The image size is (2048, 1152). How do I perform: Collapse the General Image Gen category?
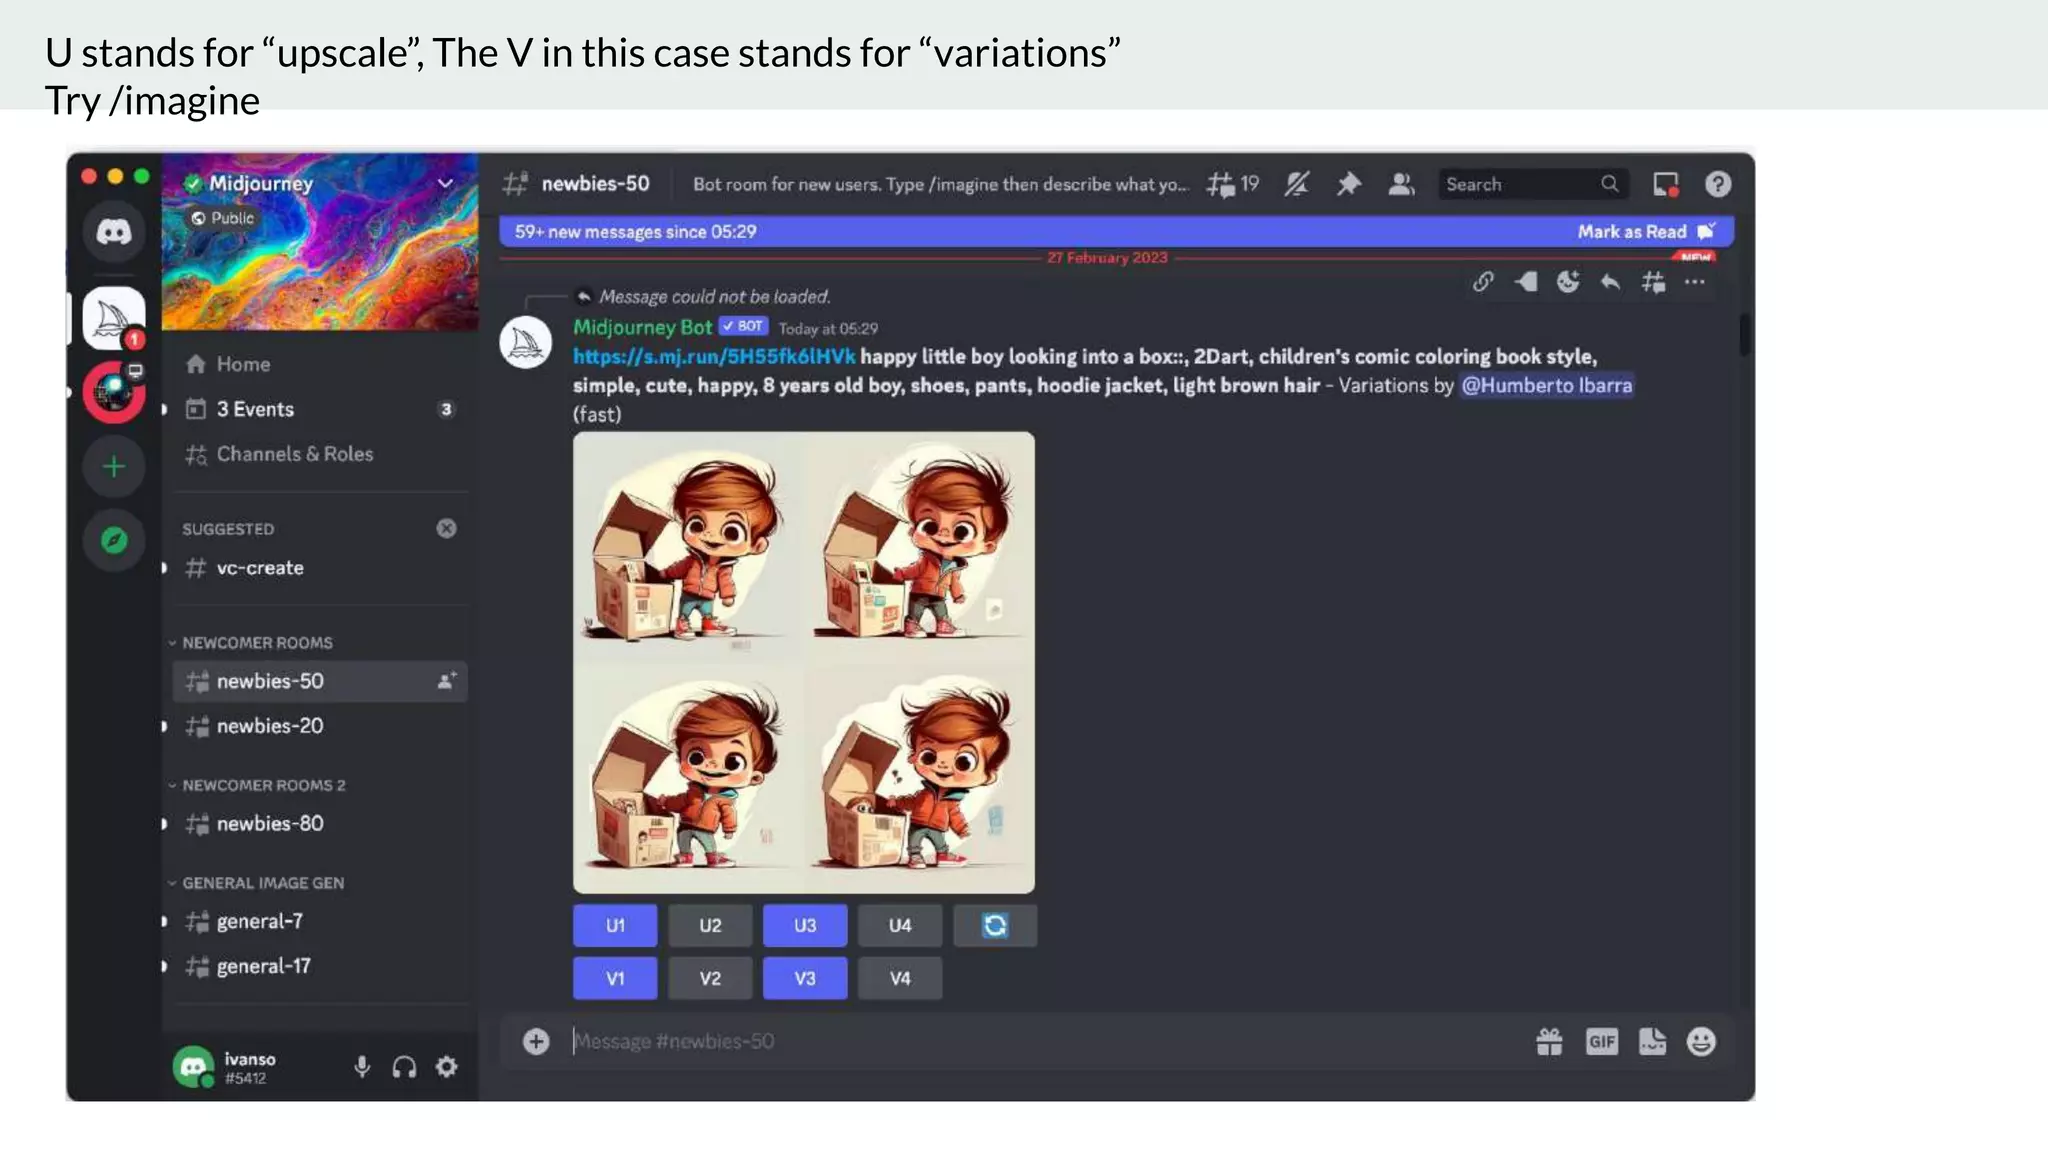point(256,883)
